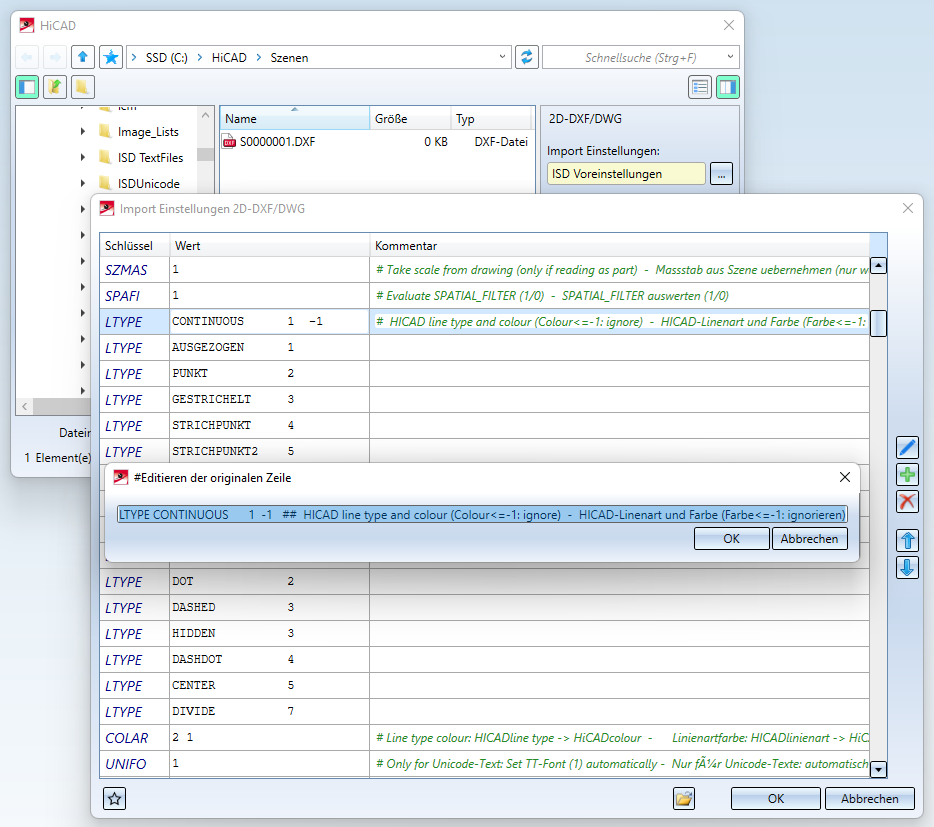The width and height of the screenshot is (934, 827).
Task: Click the folder with green arrow icon
Action: pyautogui.click(x=55, y=87)
